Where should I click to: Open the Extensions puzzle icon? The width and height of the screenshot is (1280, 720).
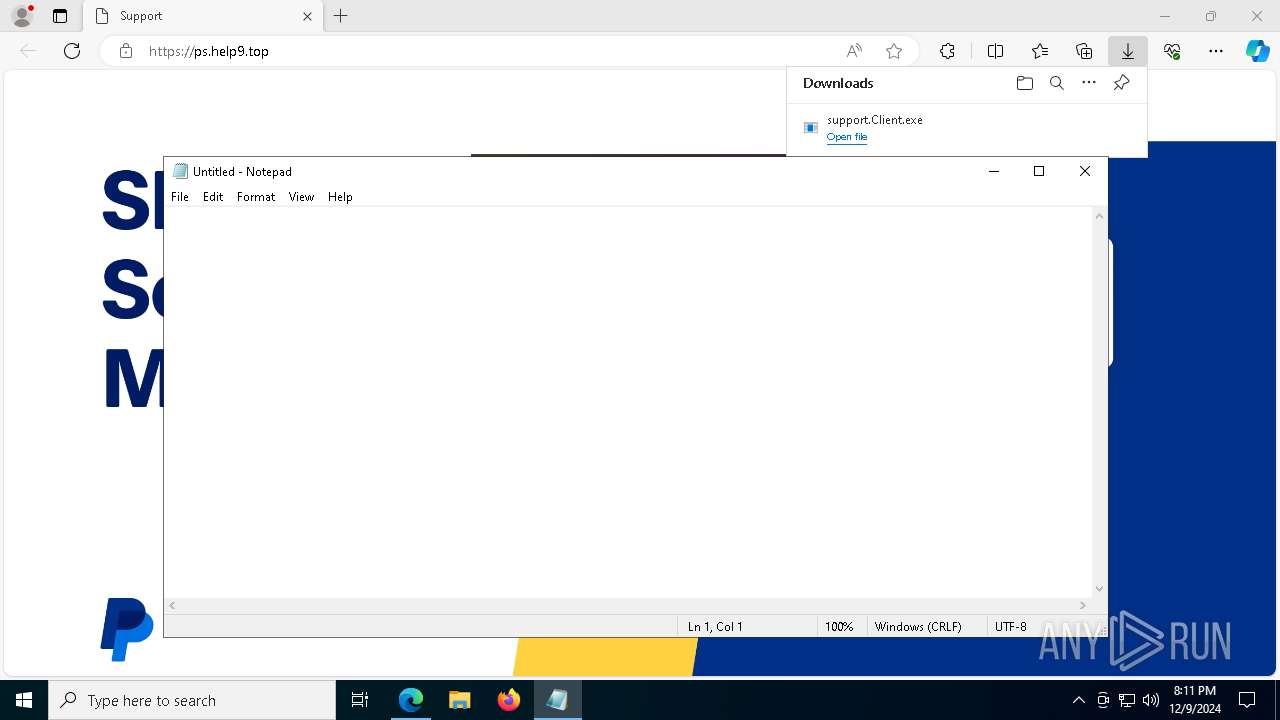coord(947,51)
